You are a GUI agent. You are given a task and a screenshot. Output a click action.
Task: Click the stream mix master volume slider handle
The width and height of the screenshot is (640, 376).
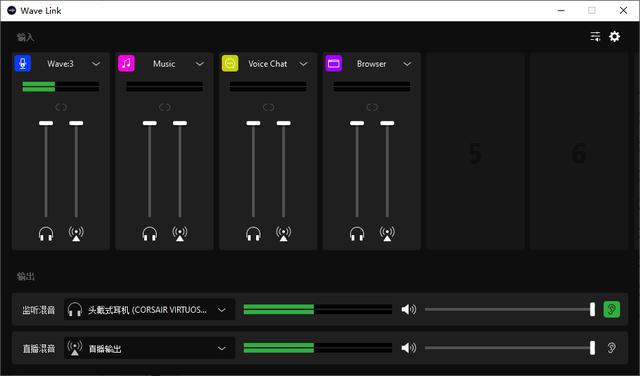[x=592, y=348]
